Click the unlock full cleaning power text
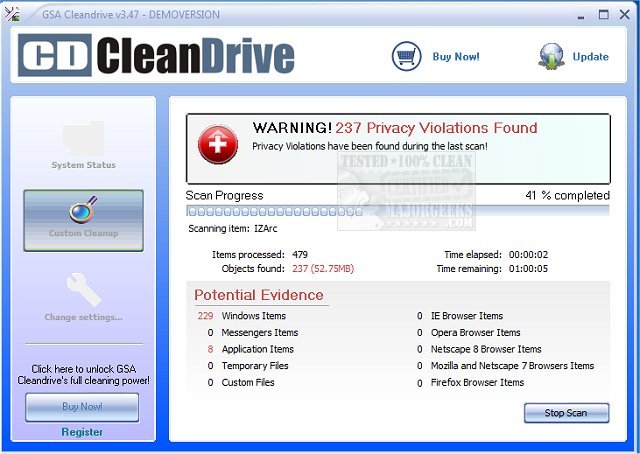 point(83,375)
